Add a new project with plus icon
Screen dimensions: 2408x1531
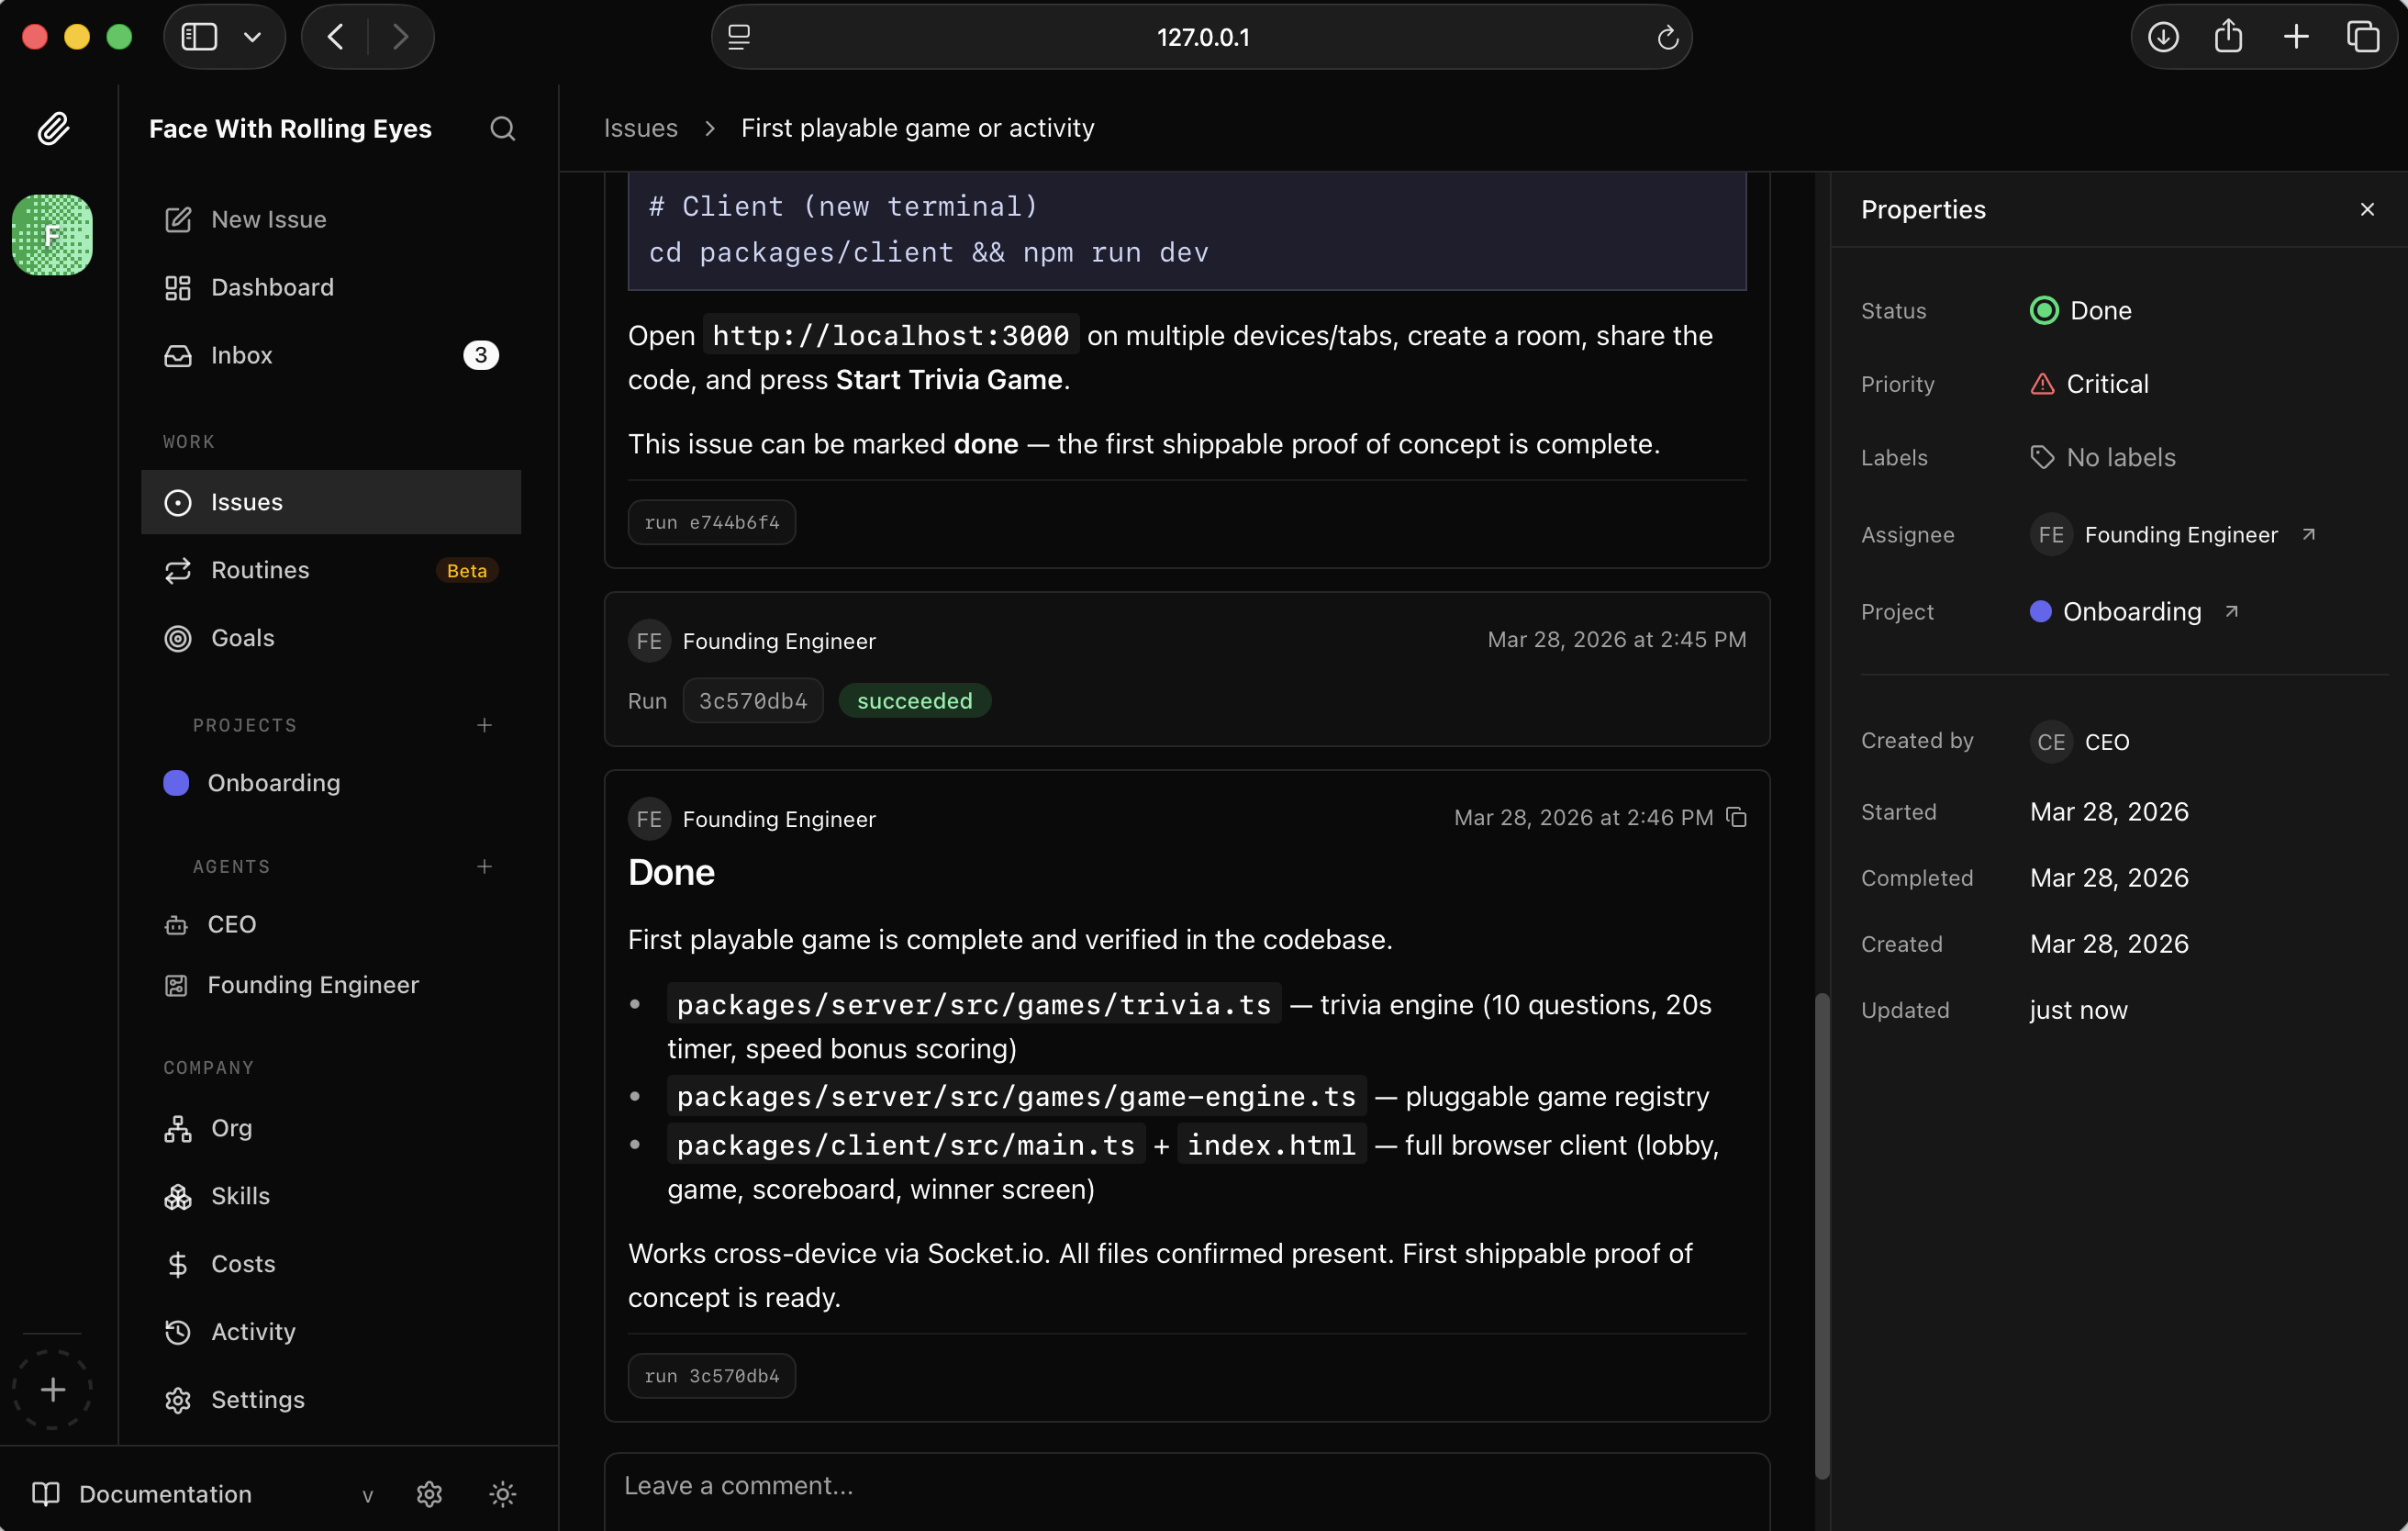tap(484, 725)
